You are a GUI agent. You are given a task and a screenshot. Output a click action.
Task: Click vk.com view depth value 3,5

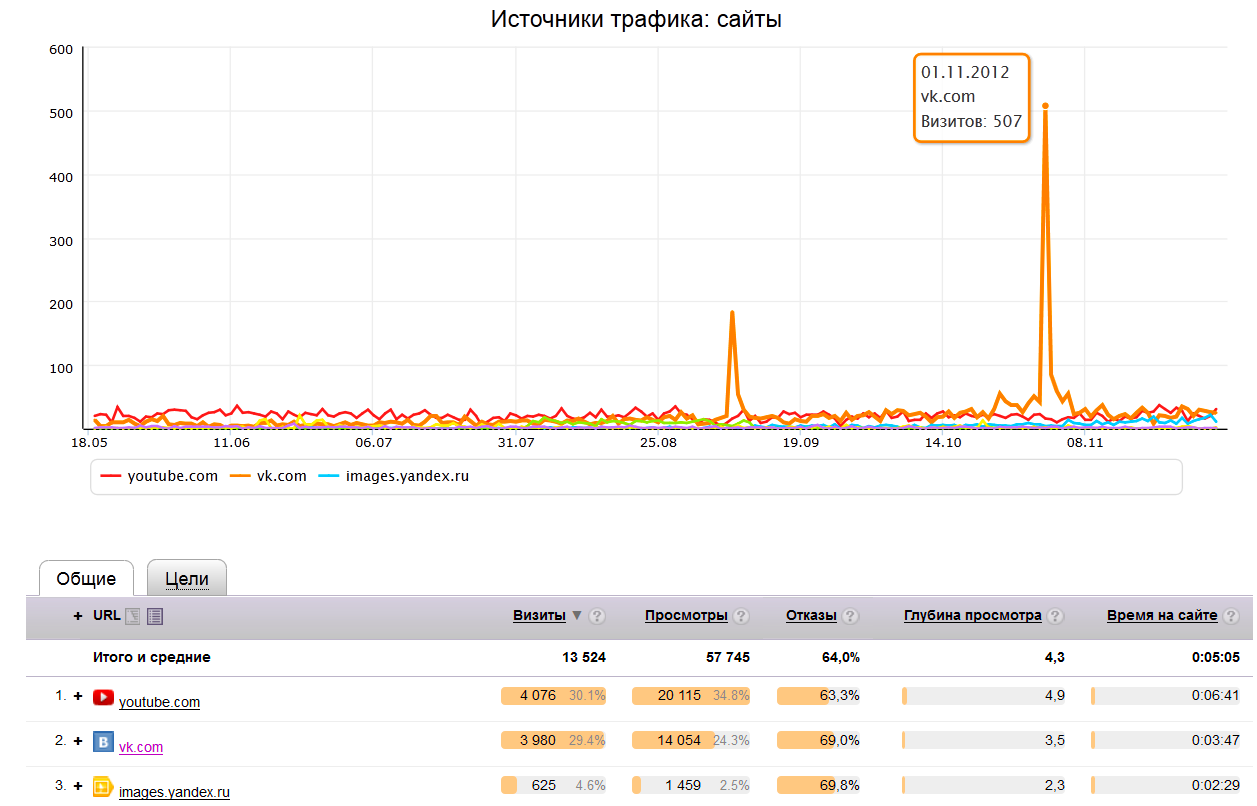(1054, 741)
